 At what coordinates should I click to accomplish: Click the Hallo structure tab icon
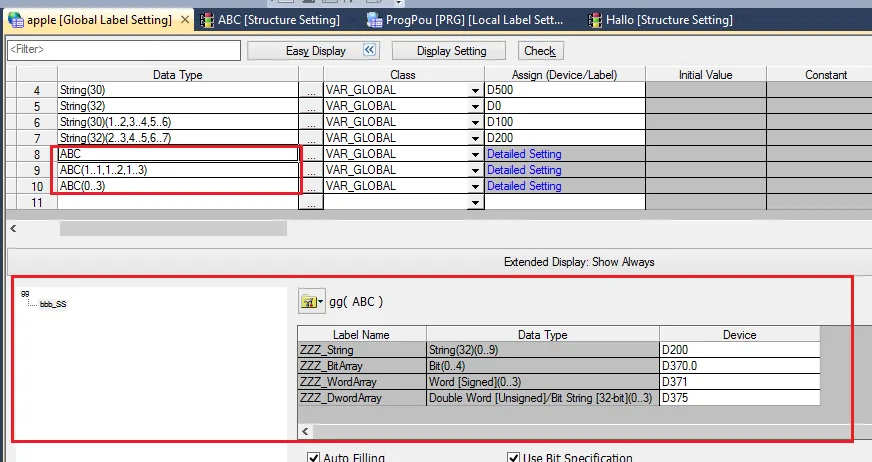pos(595,21)
